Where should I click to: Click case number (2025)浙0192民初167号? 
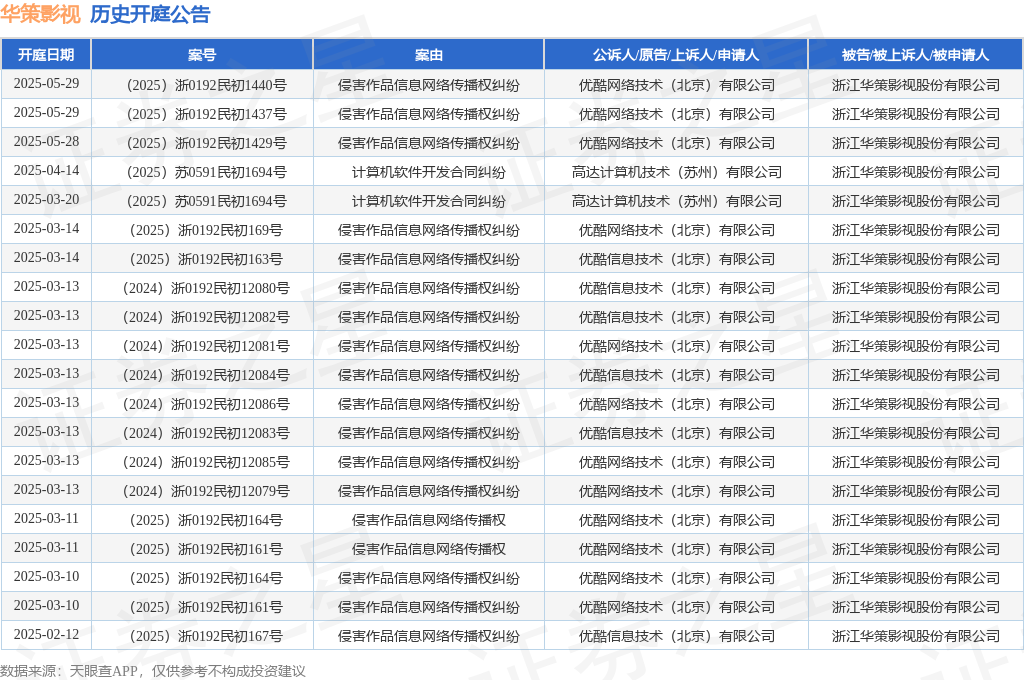tap(206, 636)
